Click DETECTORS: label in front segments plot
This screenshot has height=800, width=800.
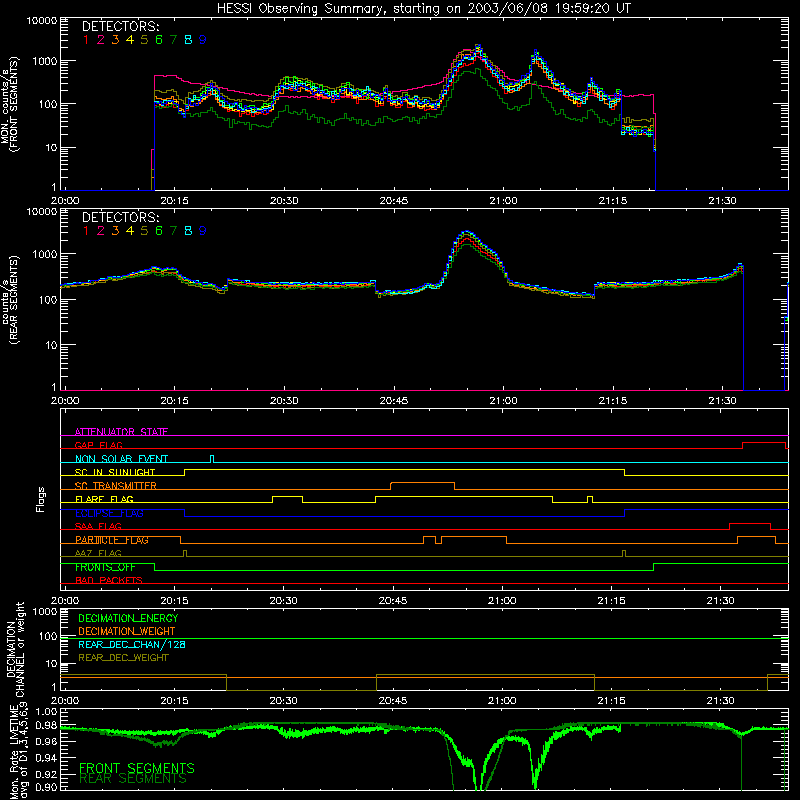120,26
